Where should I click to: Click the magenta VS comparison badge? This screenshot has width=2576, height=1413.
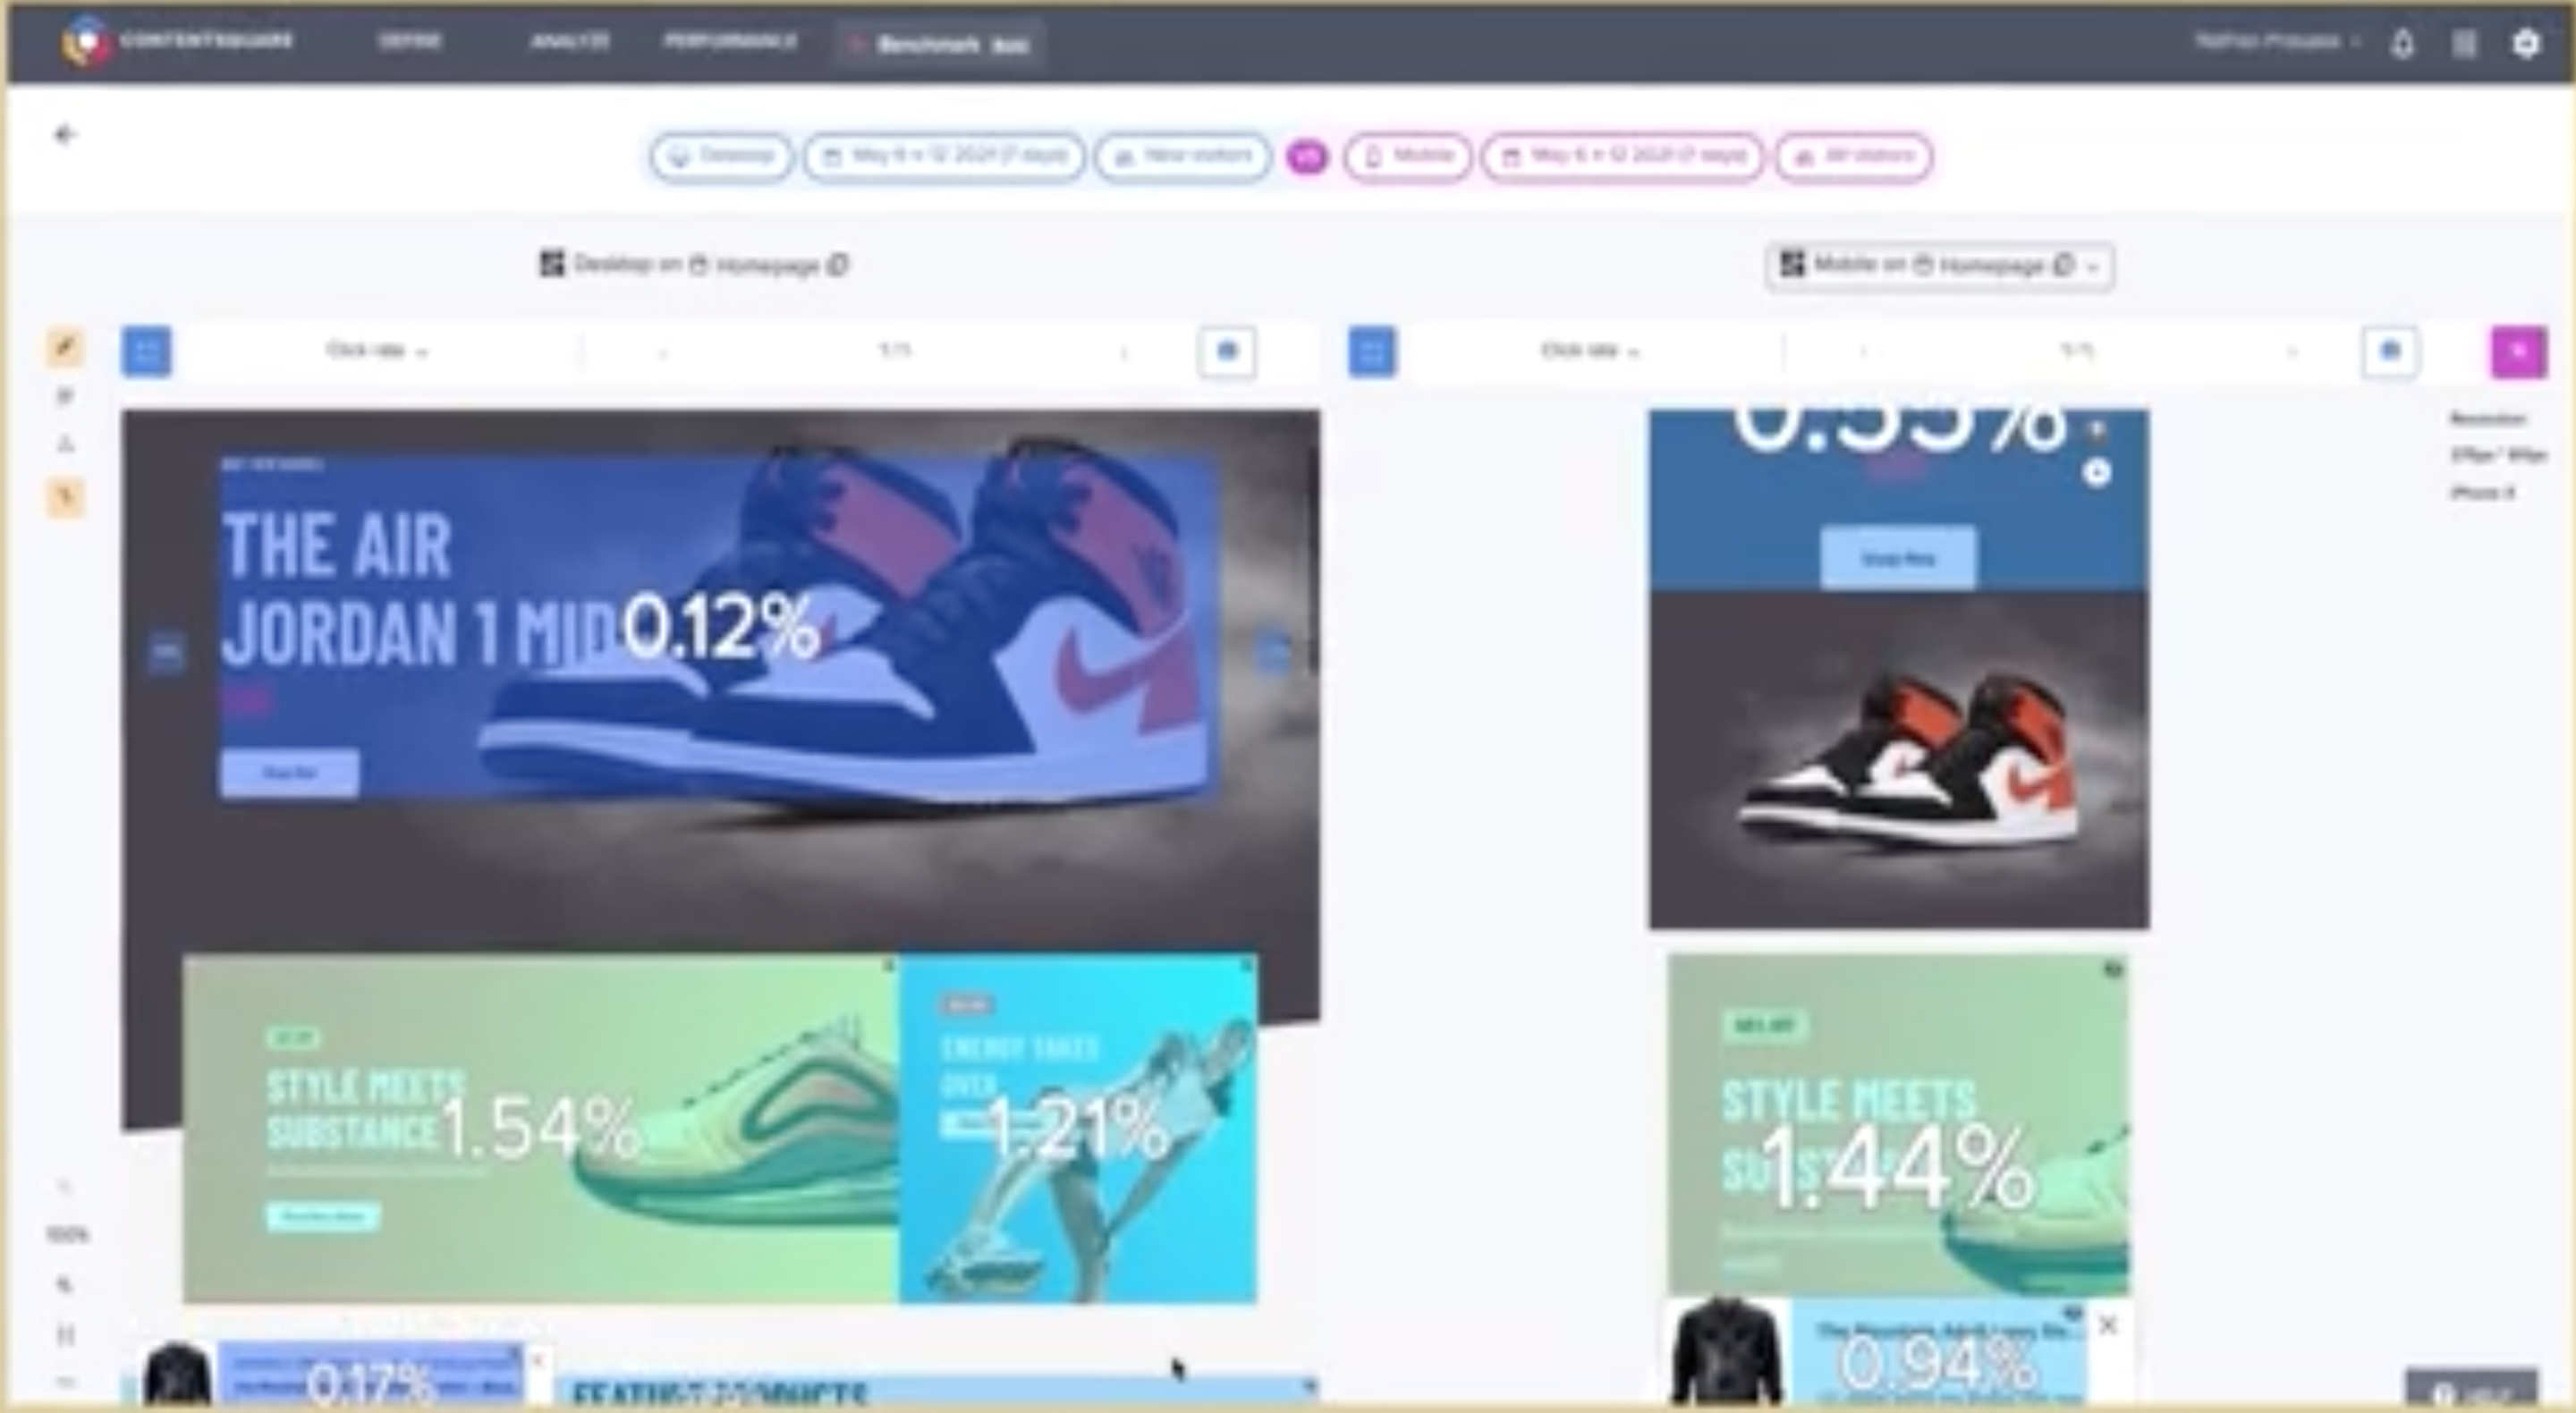pos(1307,157)
